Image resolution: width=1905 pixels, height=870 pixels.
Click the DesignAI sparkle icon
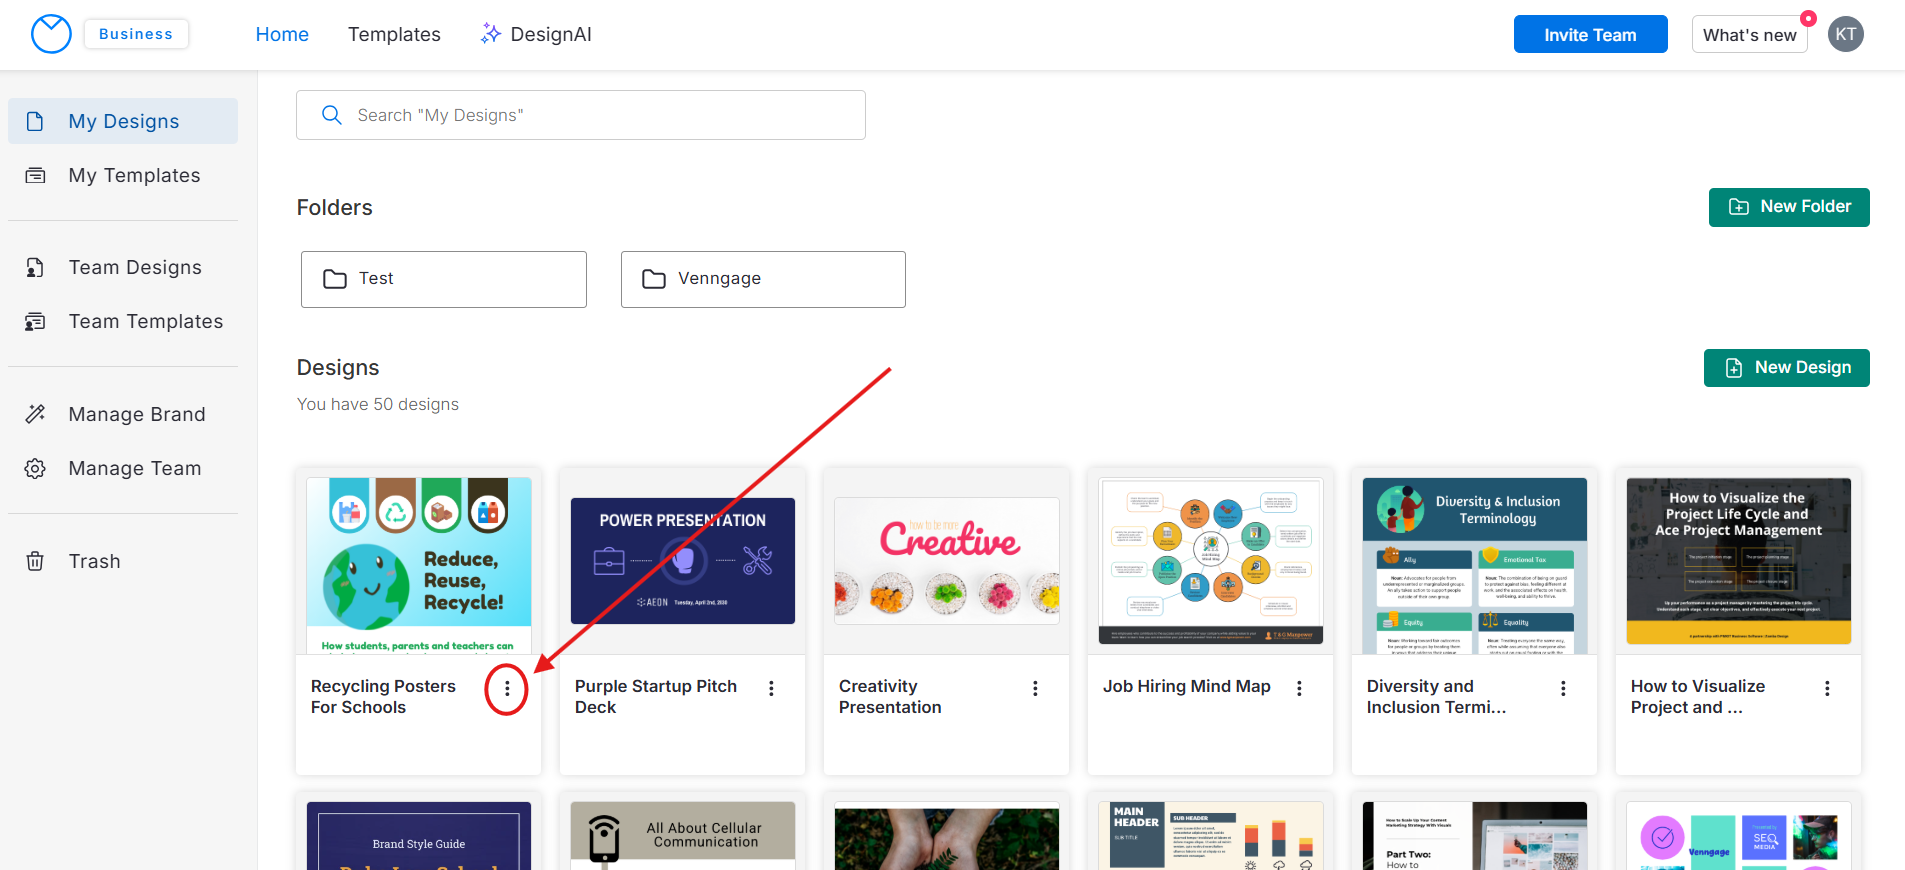490,34
